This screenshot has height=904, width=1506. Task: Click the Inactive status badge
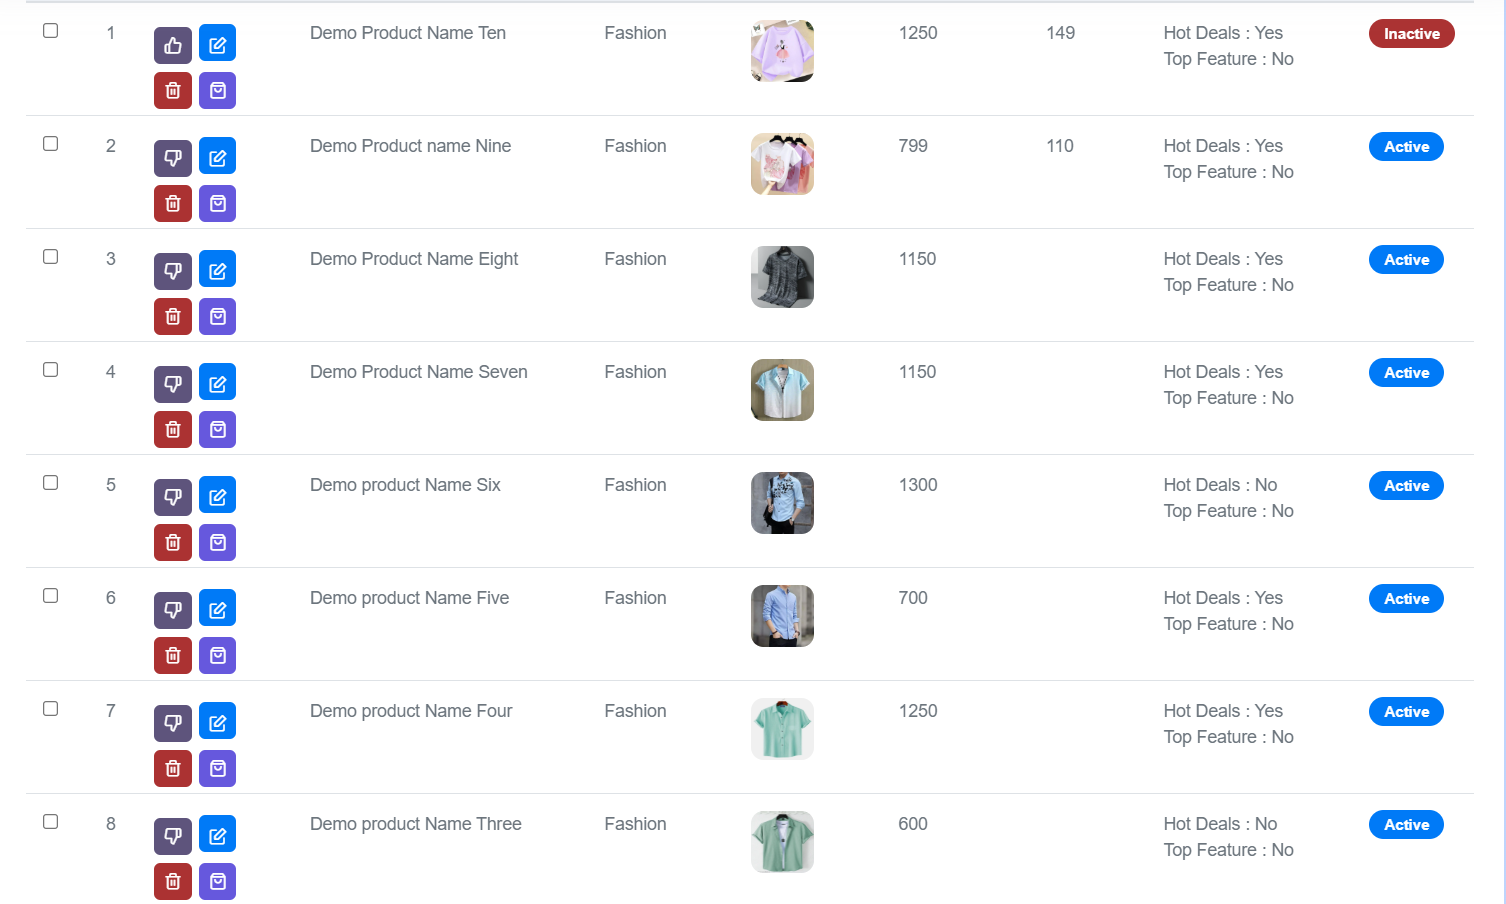[1411, 34]
